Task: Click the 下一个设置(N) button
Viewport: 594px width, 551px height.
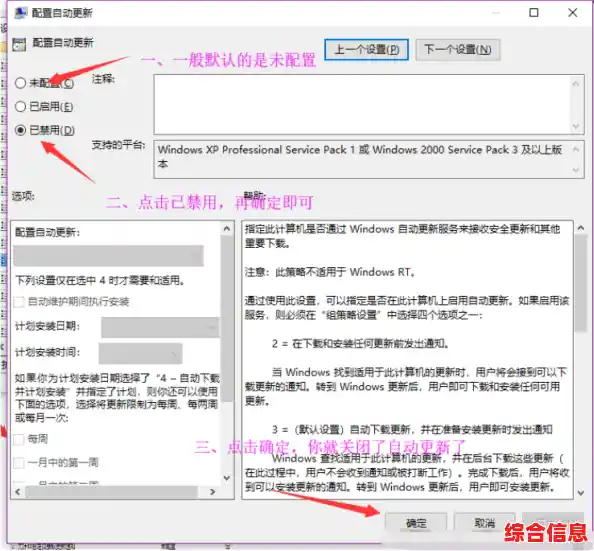Action: [458, 50]
